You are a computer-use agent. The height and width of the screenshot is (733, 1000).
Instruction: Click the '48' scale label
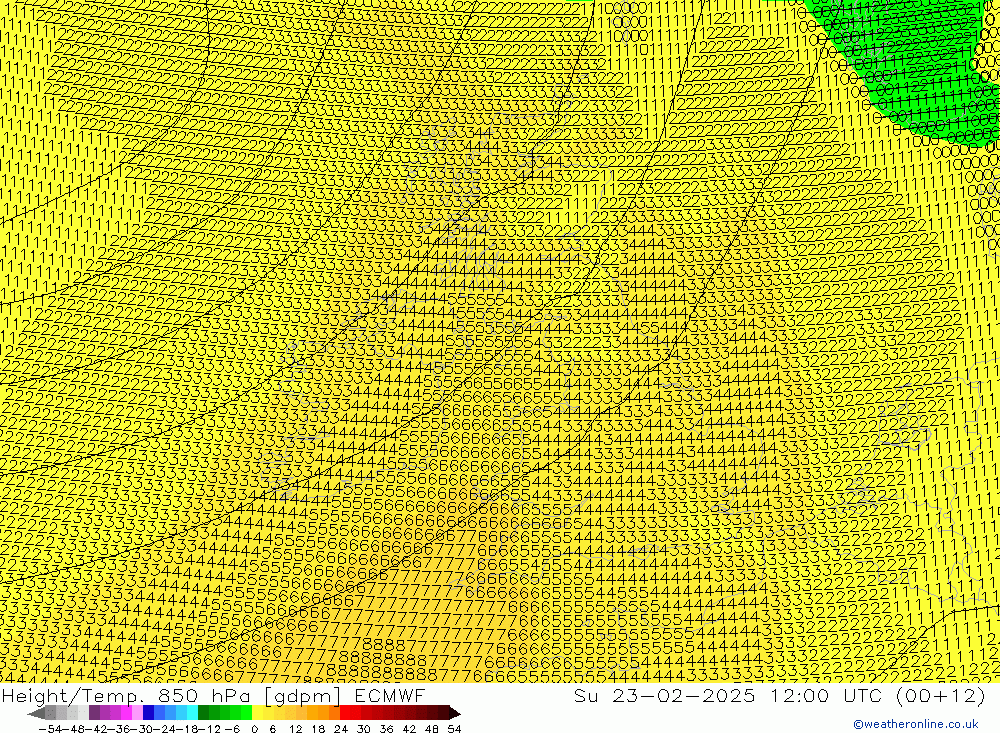(432, 729)
